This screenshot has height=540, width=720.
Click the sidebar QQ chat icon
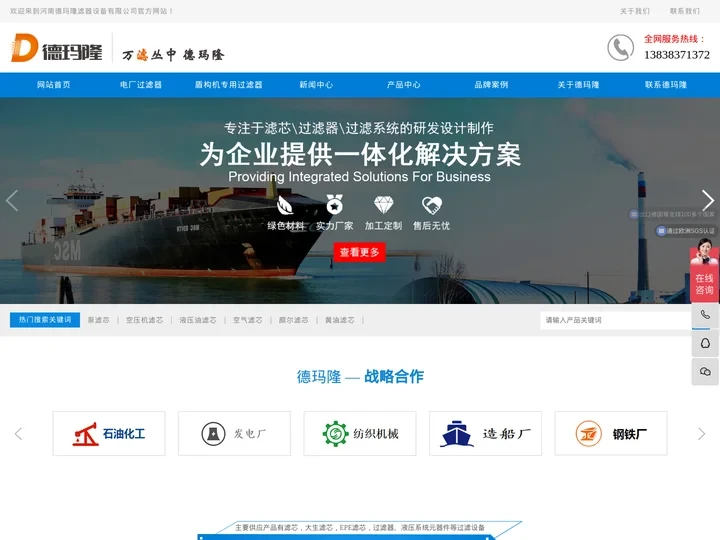coord(705,343)
